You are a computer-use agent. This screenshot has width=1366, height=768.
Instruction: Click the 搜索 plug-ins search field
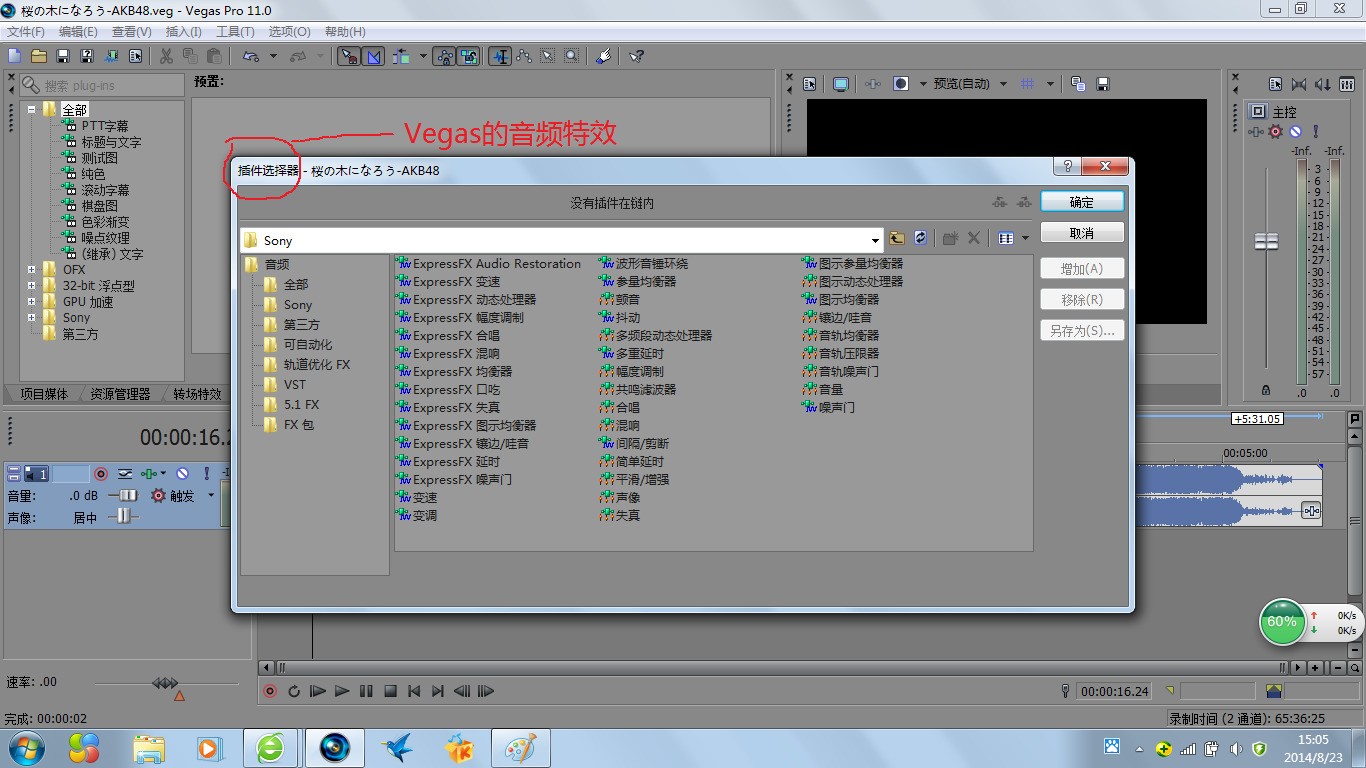click(x=103, y=86)
